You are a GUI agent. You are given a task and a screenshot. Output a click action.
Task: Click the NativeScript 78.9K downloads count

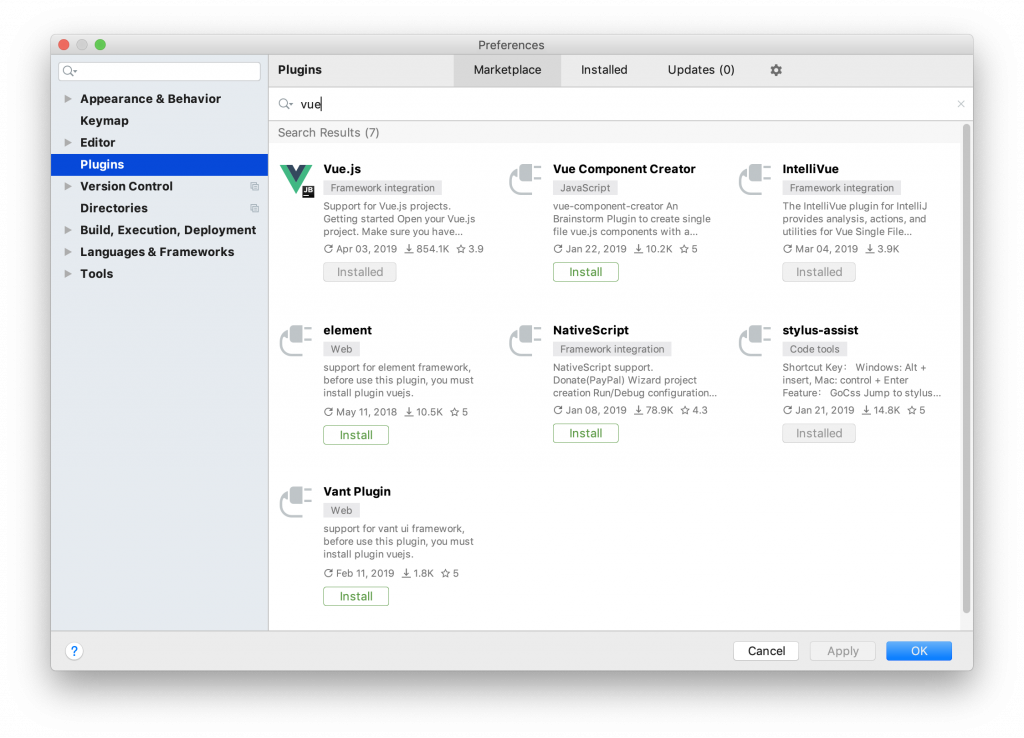pos(653,410)
